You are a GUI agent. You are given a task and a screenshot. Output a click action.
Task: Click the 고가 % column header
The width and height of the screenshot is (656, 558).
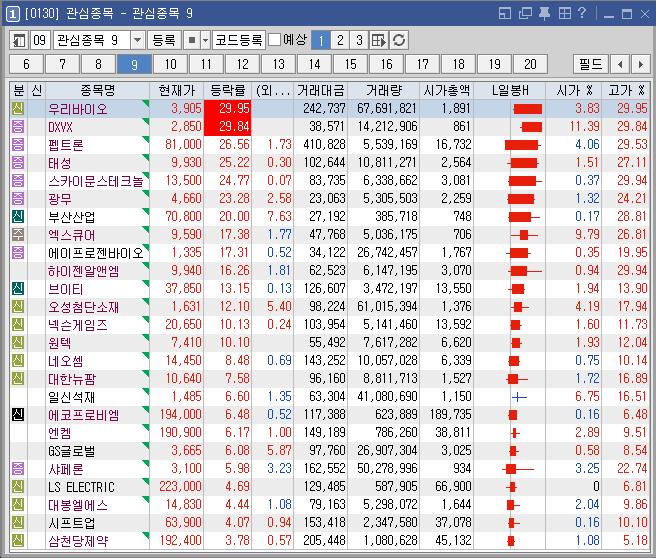(x=626, y=90)
